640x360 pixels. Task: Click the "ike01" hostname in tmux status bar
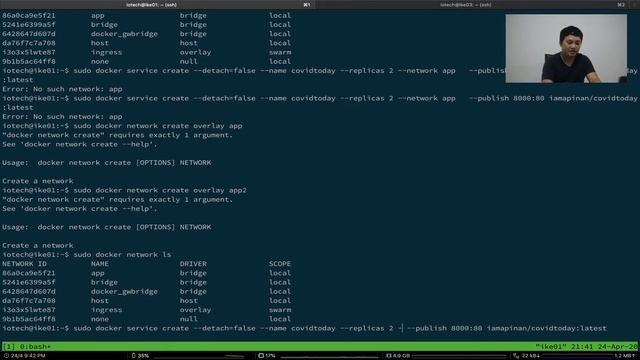[551, 347]
